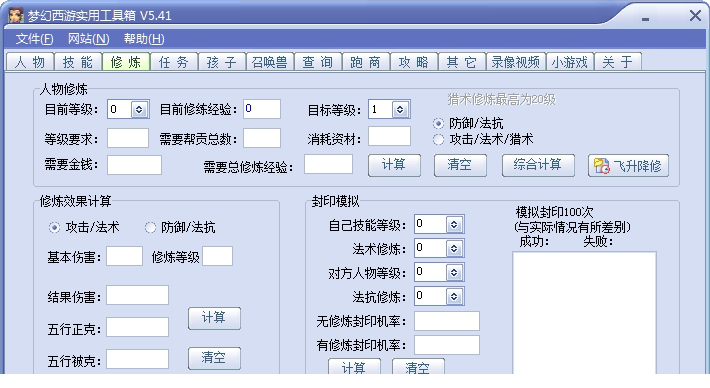Click the 猎术修炼最高为20级 hint text
The width and height of the screenshot is (710, 388).
tap(501, 99)
